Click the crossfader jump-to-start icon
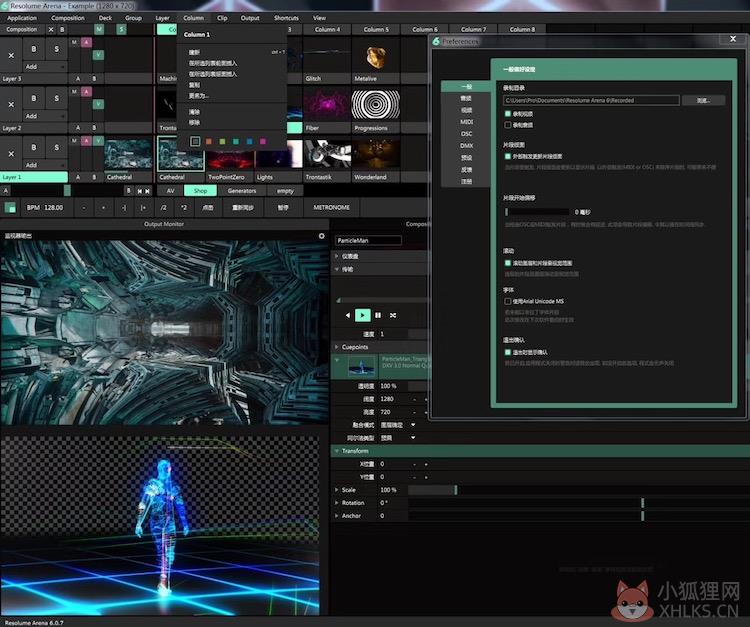 pyautogui.click(x=140, y=191)
